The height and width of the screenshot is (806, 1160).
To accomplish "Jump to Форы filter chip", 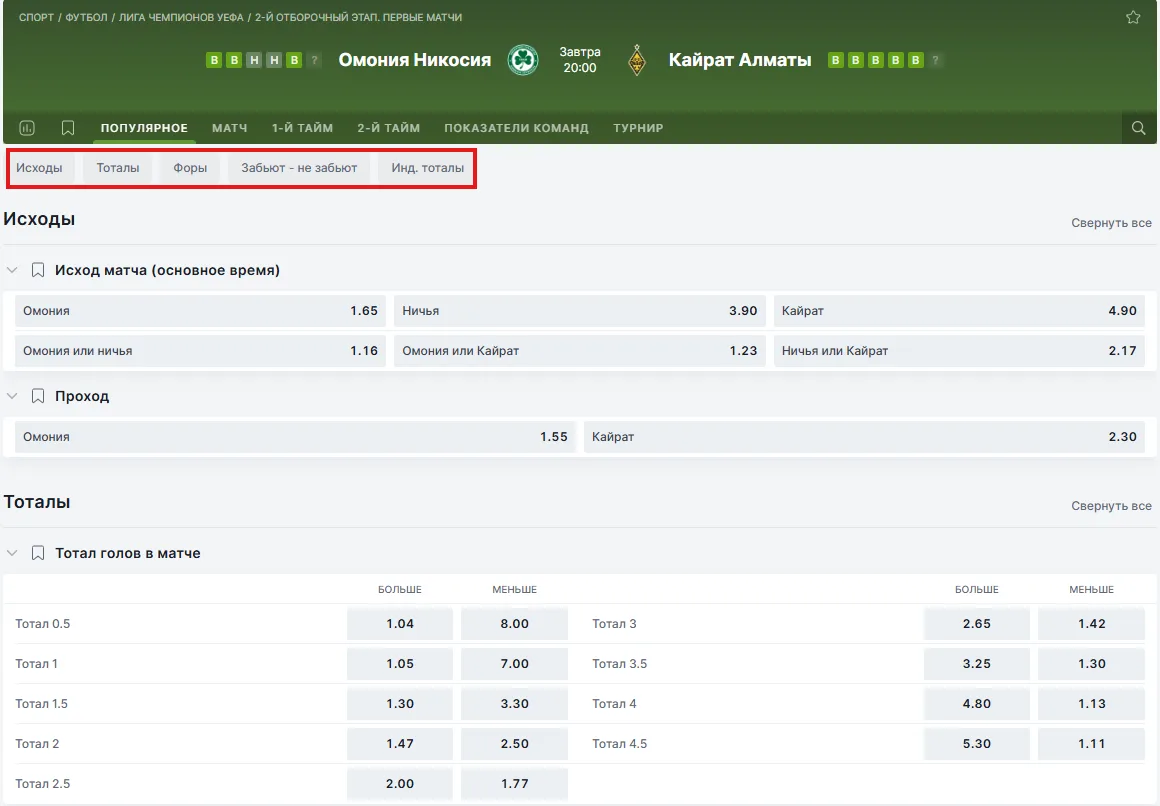I will [x=190, y=168].
